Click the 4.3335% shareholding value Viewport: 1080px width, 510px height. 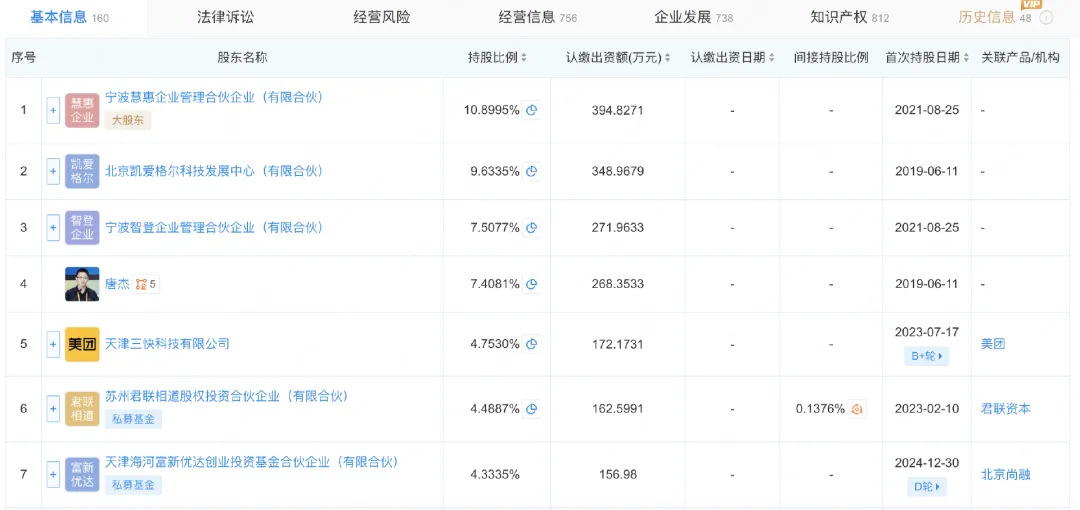495,474
